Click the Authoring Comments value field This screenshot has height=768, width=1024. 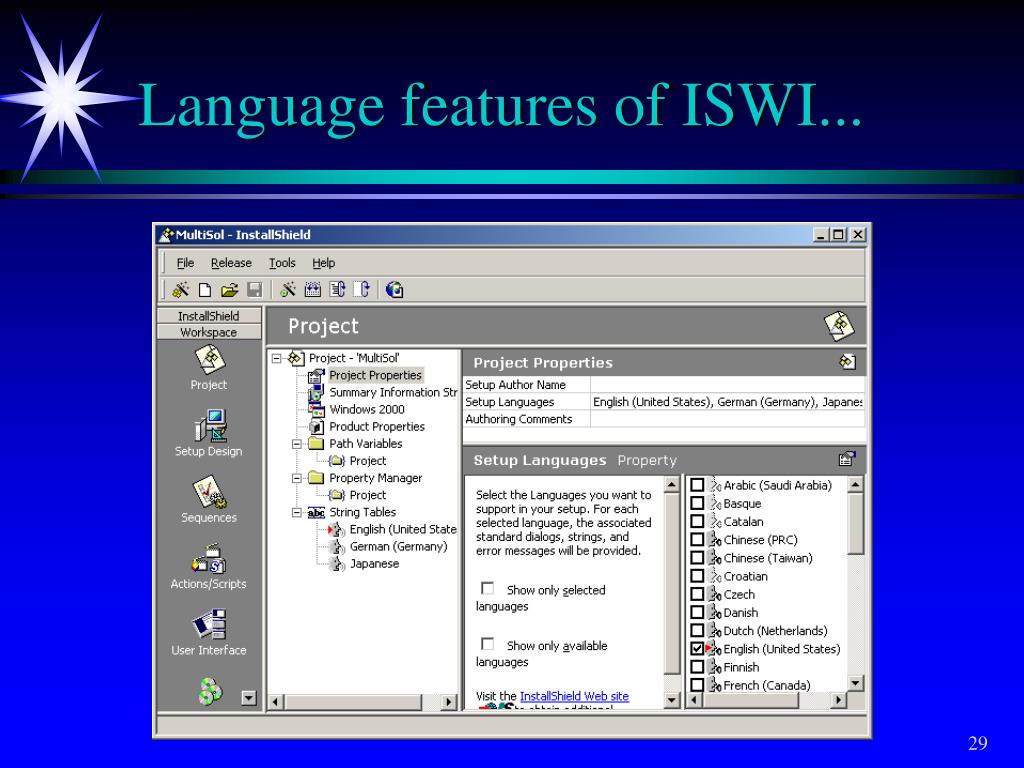click(728, 419)
